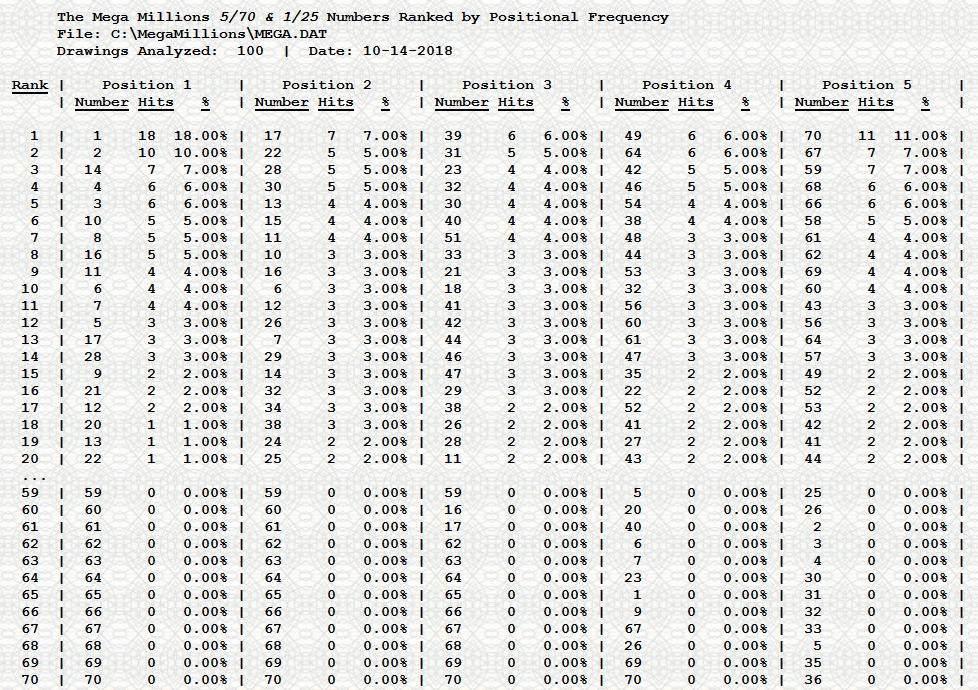Click the Number subheader under Position 4
This screenshot has height=690, width=978.
641,102
